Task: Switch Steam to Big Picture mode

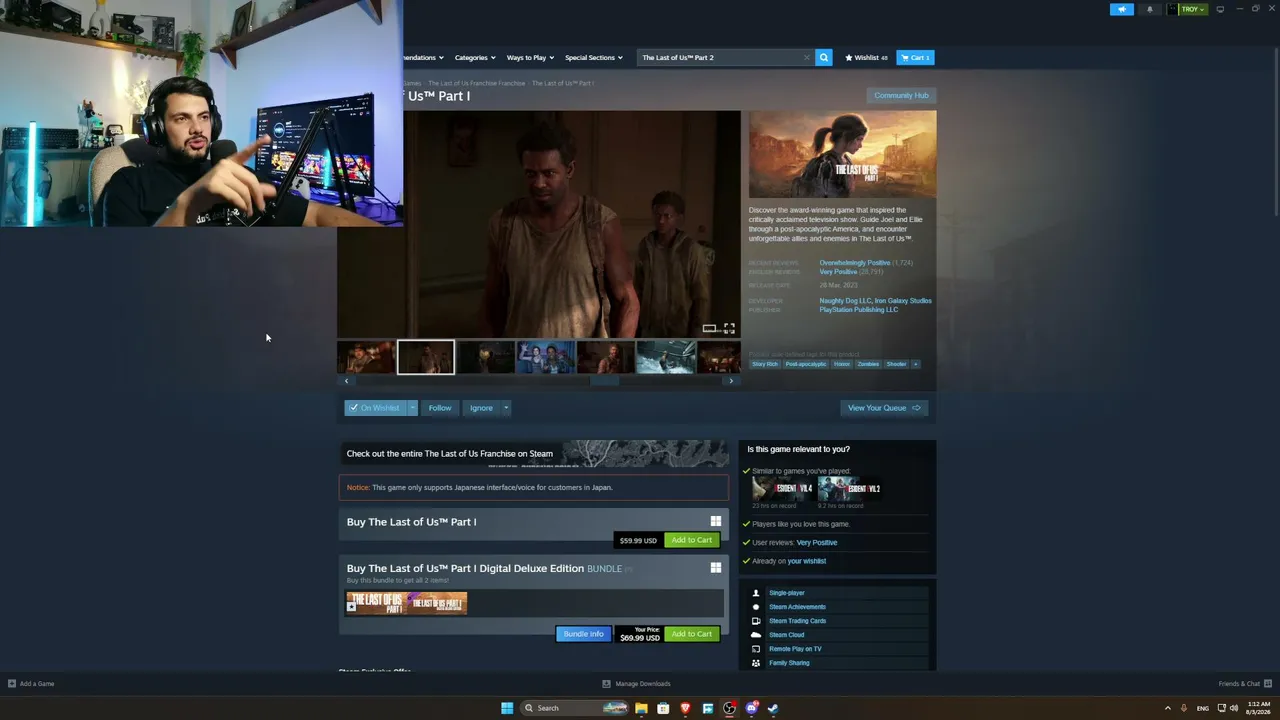Action: point(1220,9)
